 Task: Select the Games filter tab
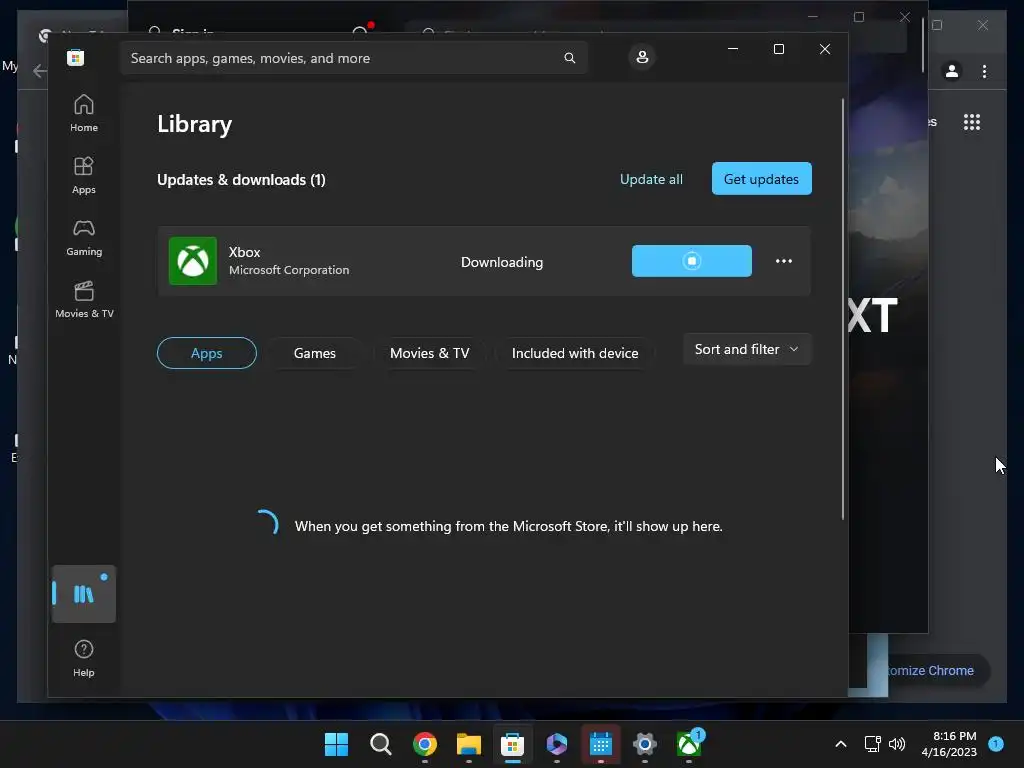tap(315, 353)
